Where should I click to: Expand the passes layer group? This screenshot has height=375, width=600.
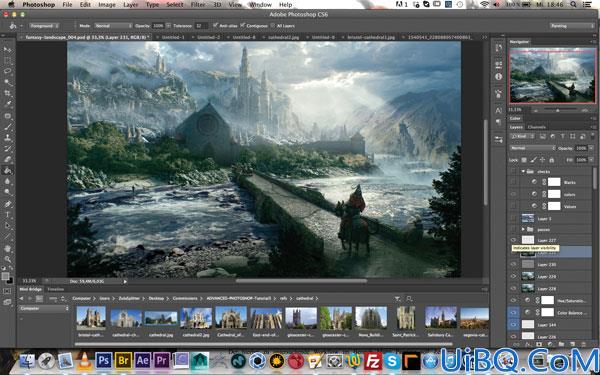pos(523,229)
